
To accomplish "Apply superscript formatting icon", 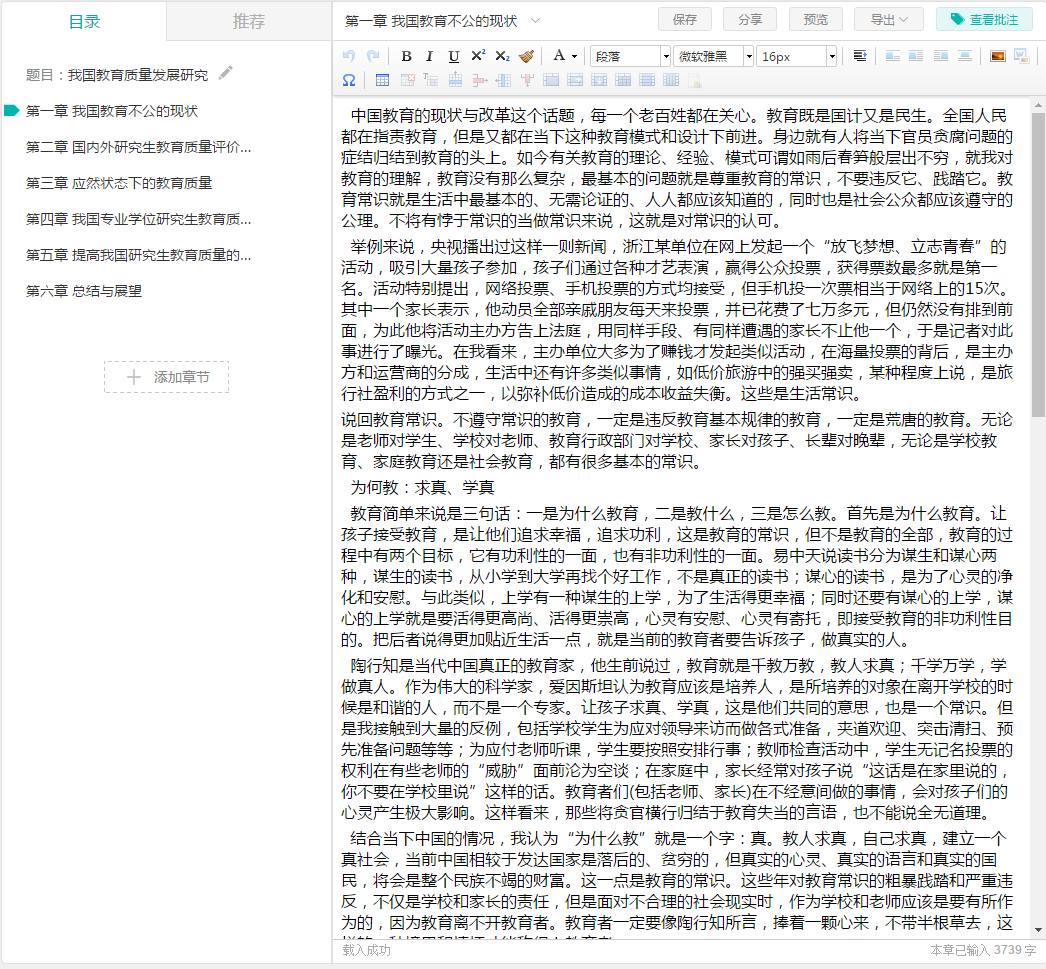I will (x=478, y=56).
